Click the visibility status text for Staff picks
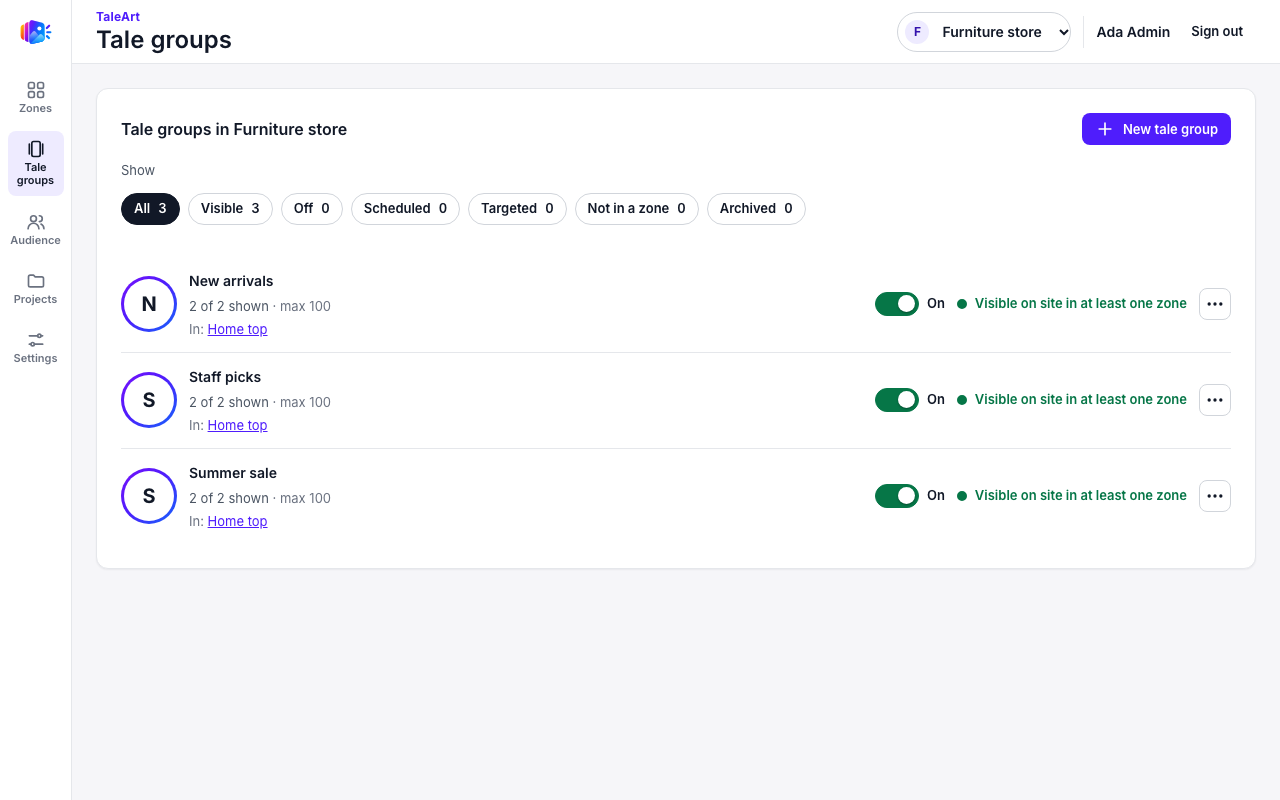Screen dimensions: 1280x800 (x=1081, y=400)
